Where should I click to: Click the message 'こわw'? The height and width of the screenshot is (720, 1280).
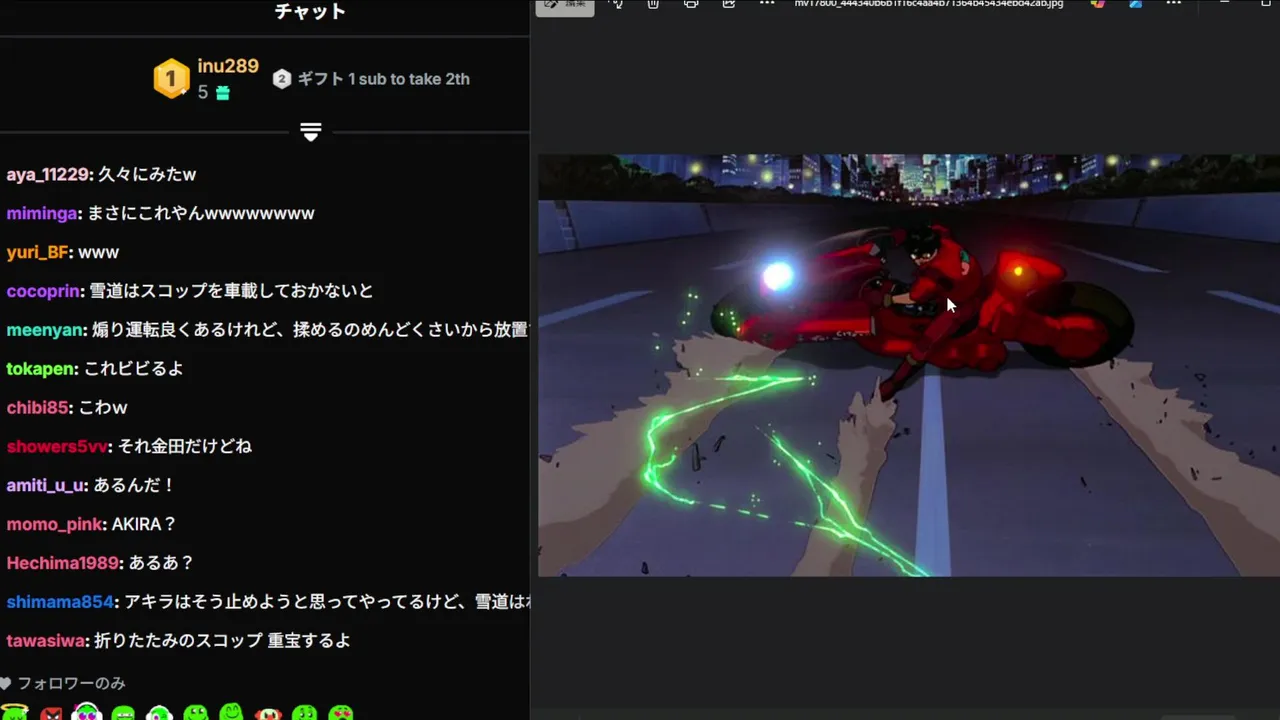click(x=103, y=408)
